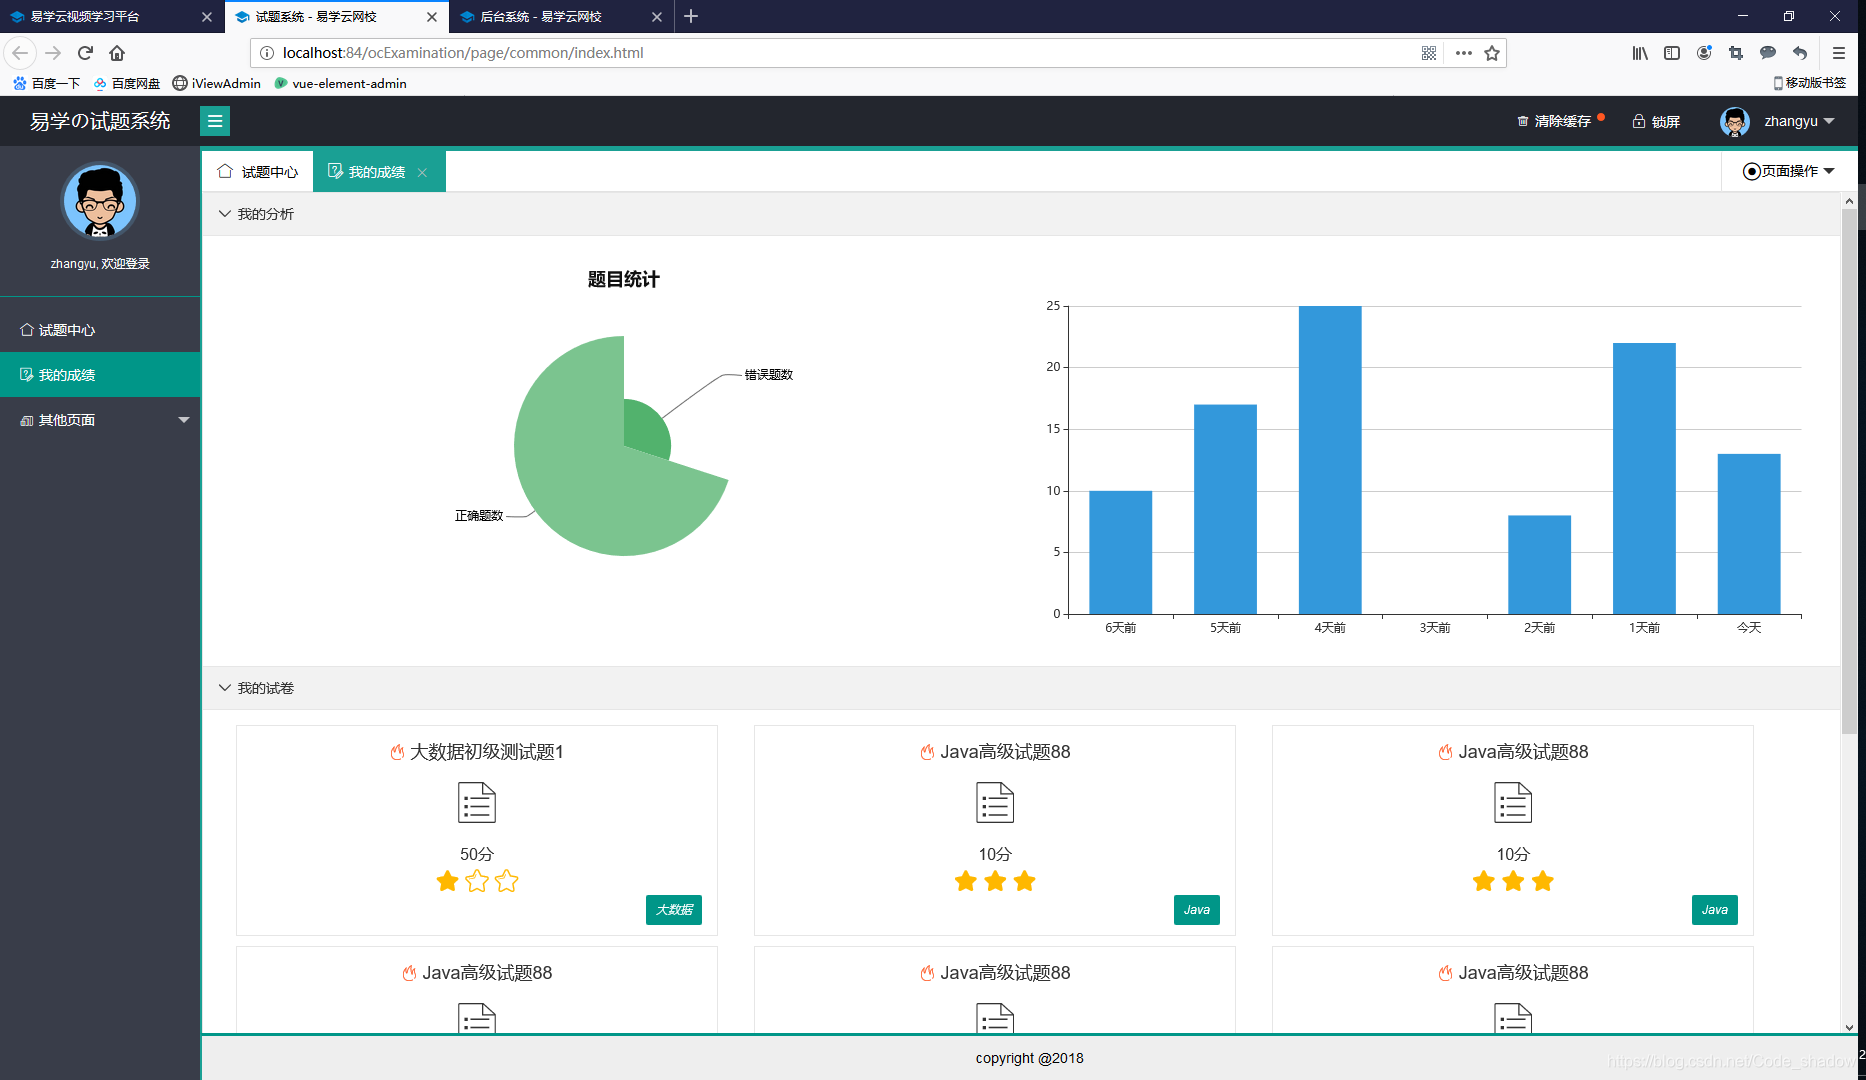Click the document icon on 大数据初级测试题1 card
Viewport: 1866px width, 1080px height.
477,802
